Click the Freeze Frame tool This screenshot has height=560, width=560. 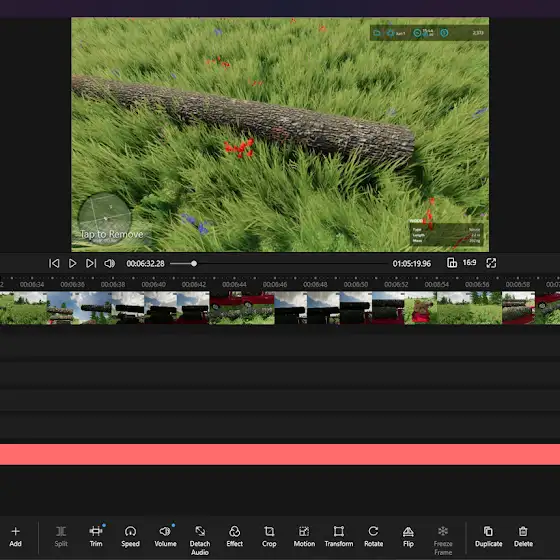point(443,540)
